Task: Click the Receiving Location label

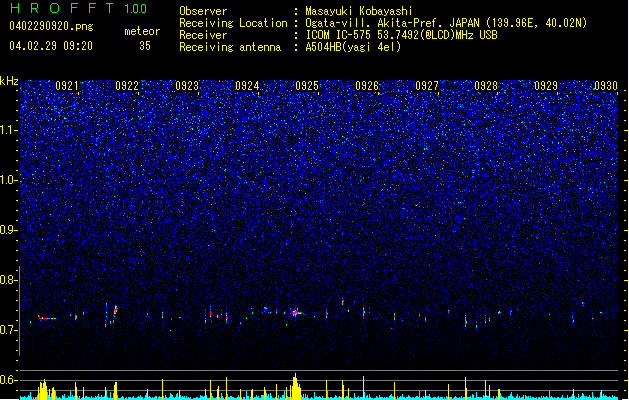Action: click(233, 23)
